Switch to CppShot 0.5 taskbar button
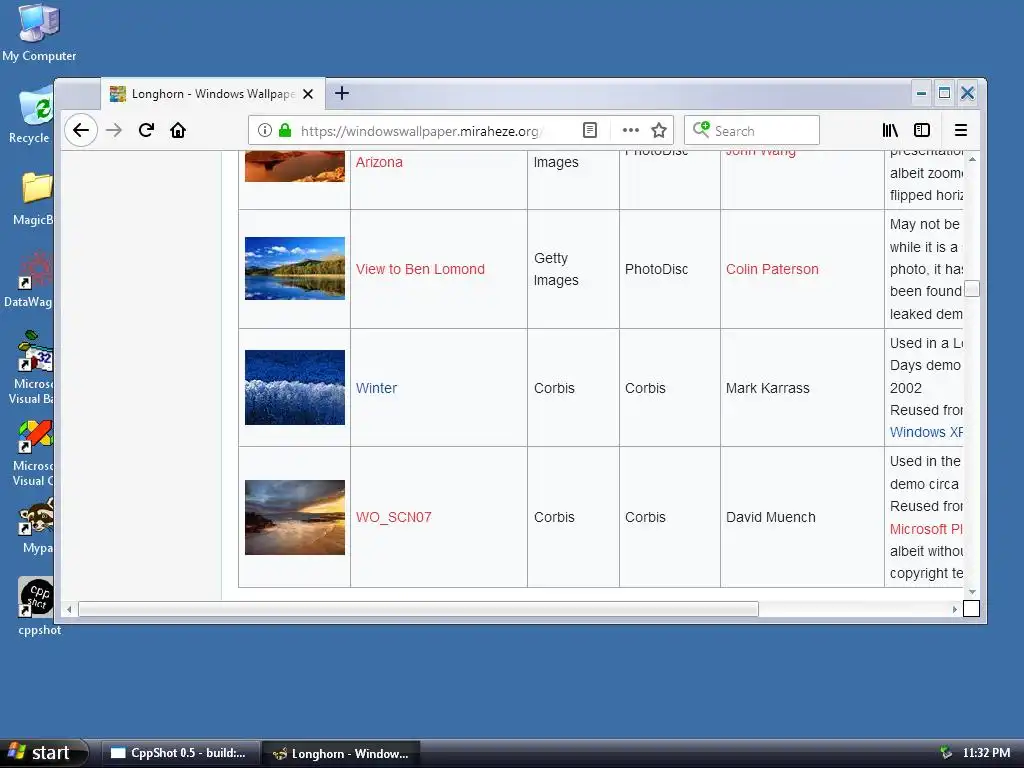This screenshot has width=1024, height=768. [x=179, y=753]
